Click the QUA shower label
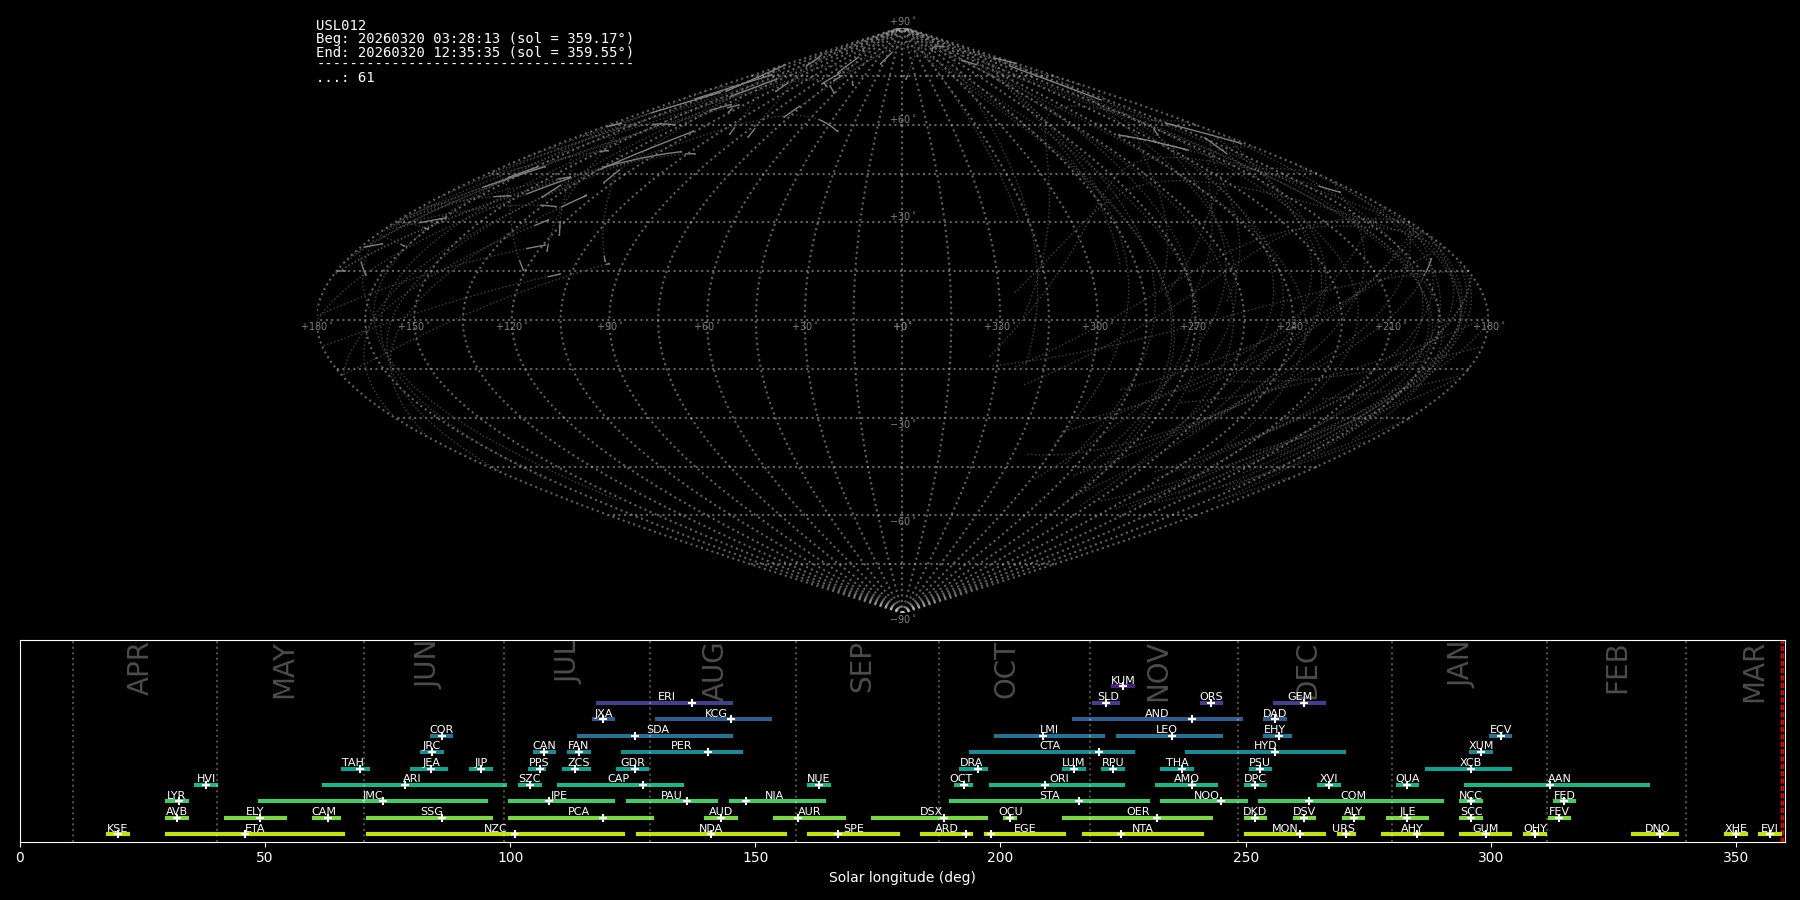The image size is (1800, 900). tap(1407, 779)
